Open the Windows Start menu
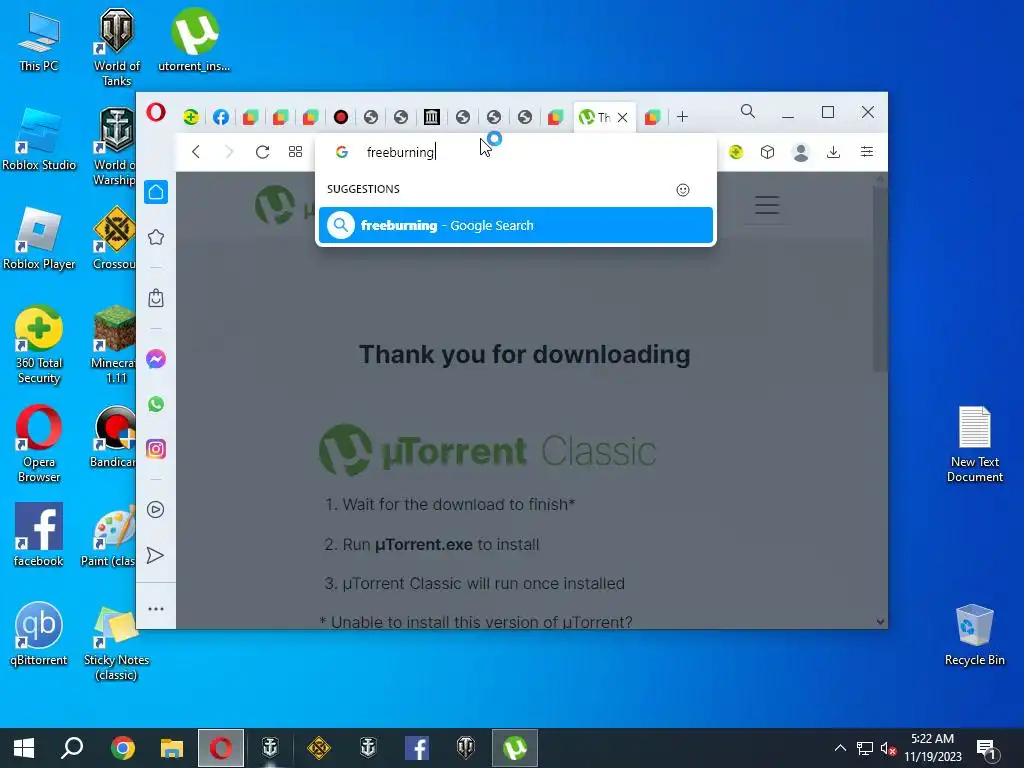Image resolution: width=1024 pixels, height=768 pixels. pos(24,748)
